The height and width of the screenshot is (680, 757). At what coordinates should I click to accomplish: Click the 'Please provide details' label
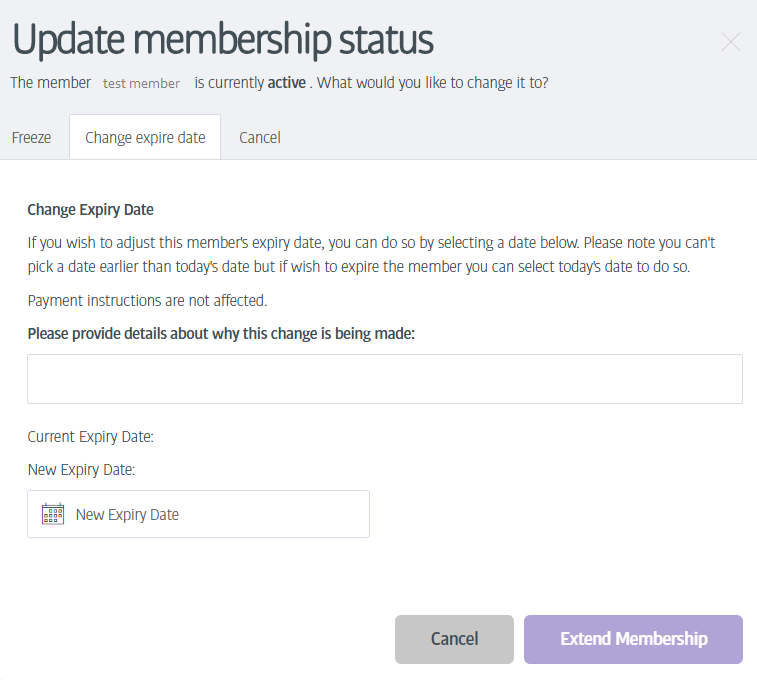221,333
